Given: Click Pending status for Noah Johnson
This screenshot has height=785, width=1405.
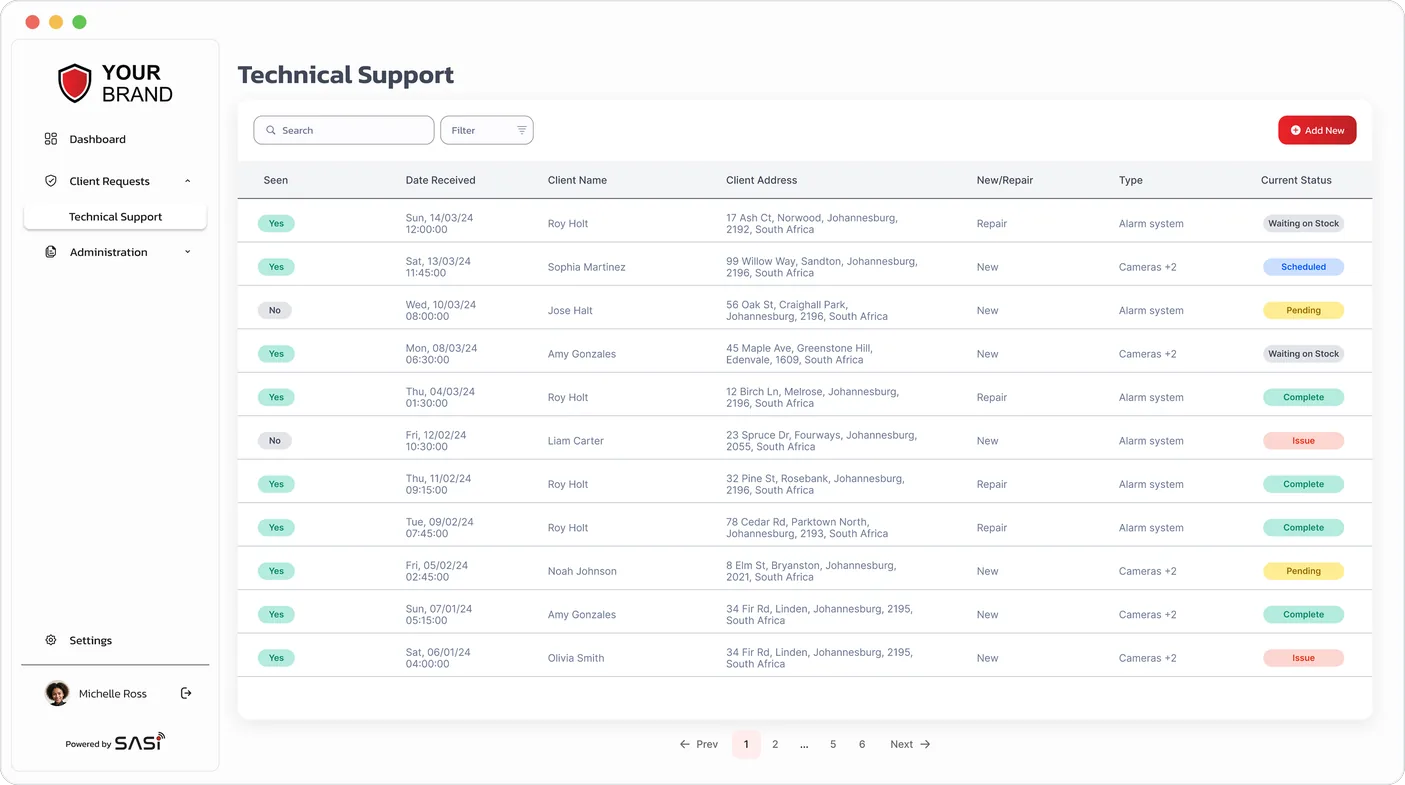Looking at the screenshot, I should (x=1303, y=571).
